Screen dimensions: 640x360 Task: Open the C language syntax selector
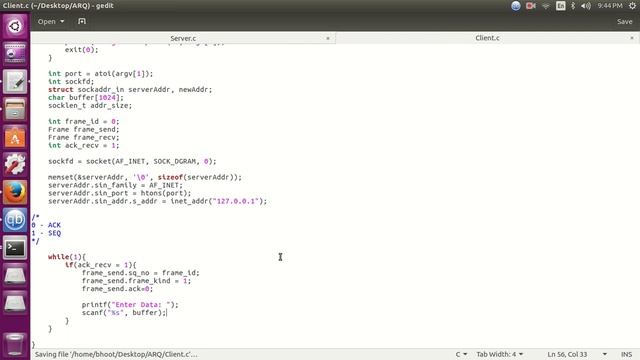pos(461,354)
